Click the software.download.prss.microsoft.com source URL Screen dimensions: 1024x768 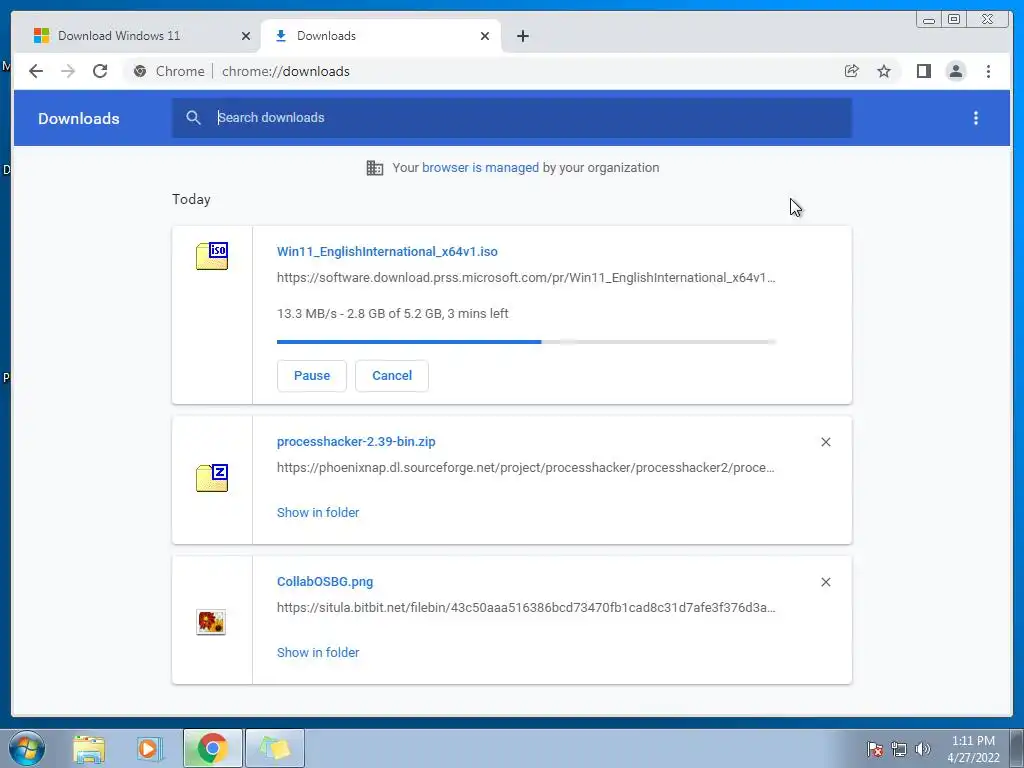pos(526,278)
